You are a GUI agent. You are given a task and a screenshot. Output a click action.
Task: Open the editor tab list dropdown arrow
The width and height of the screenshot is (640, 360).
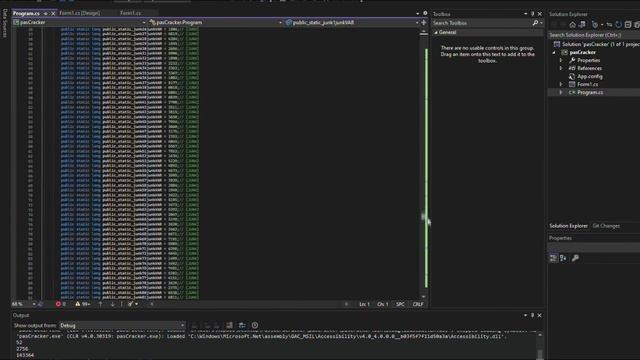(x=417, y=13)
